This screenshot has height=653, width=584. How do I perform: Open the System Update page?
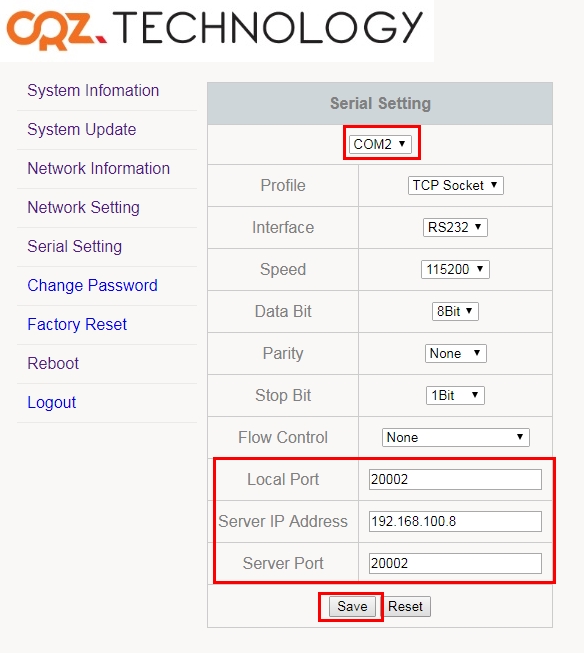82,130
